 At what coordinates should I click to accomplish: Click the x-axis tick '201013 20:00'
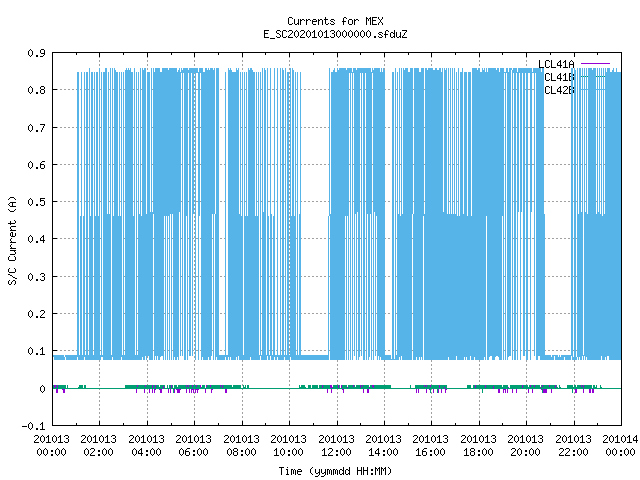pos(525,446)
